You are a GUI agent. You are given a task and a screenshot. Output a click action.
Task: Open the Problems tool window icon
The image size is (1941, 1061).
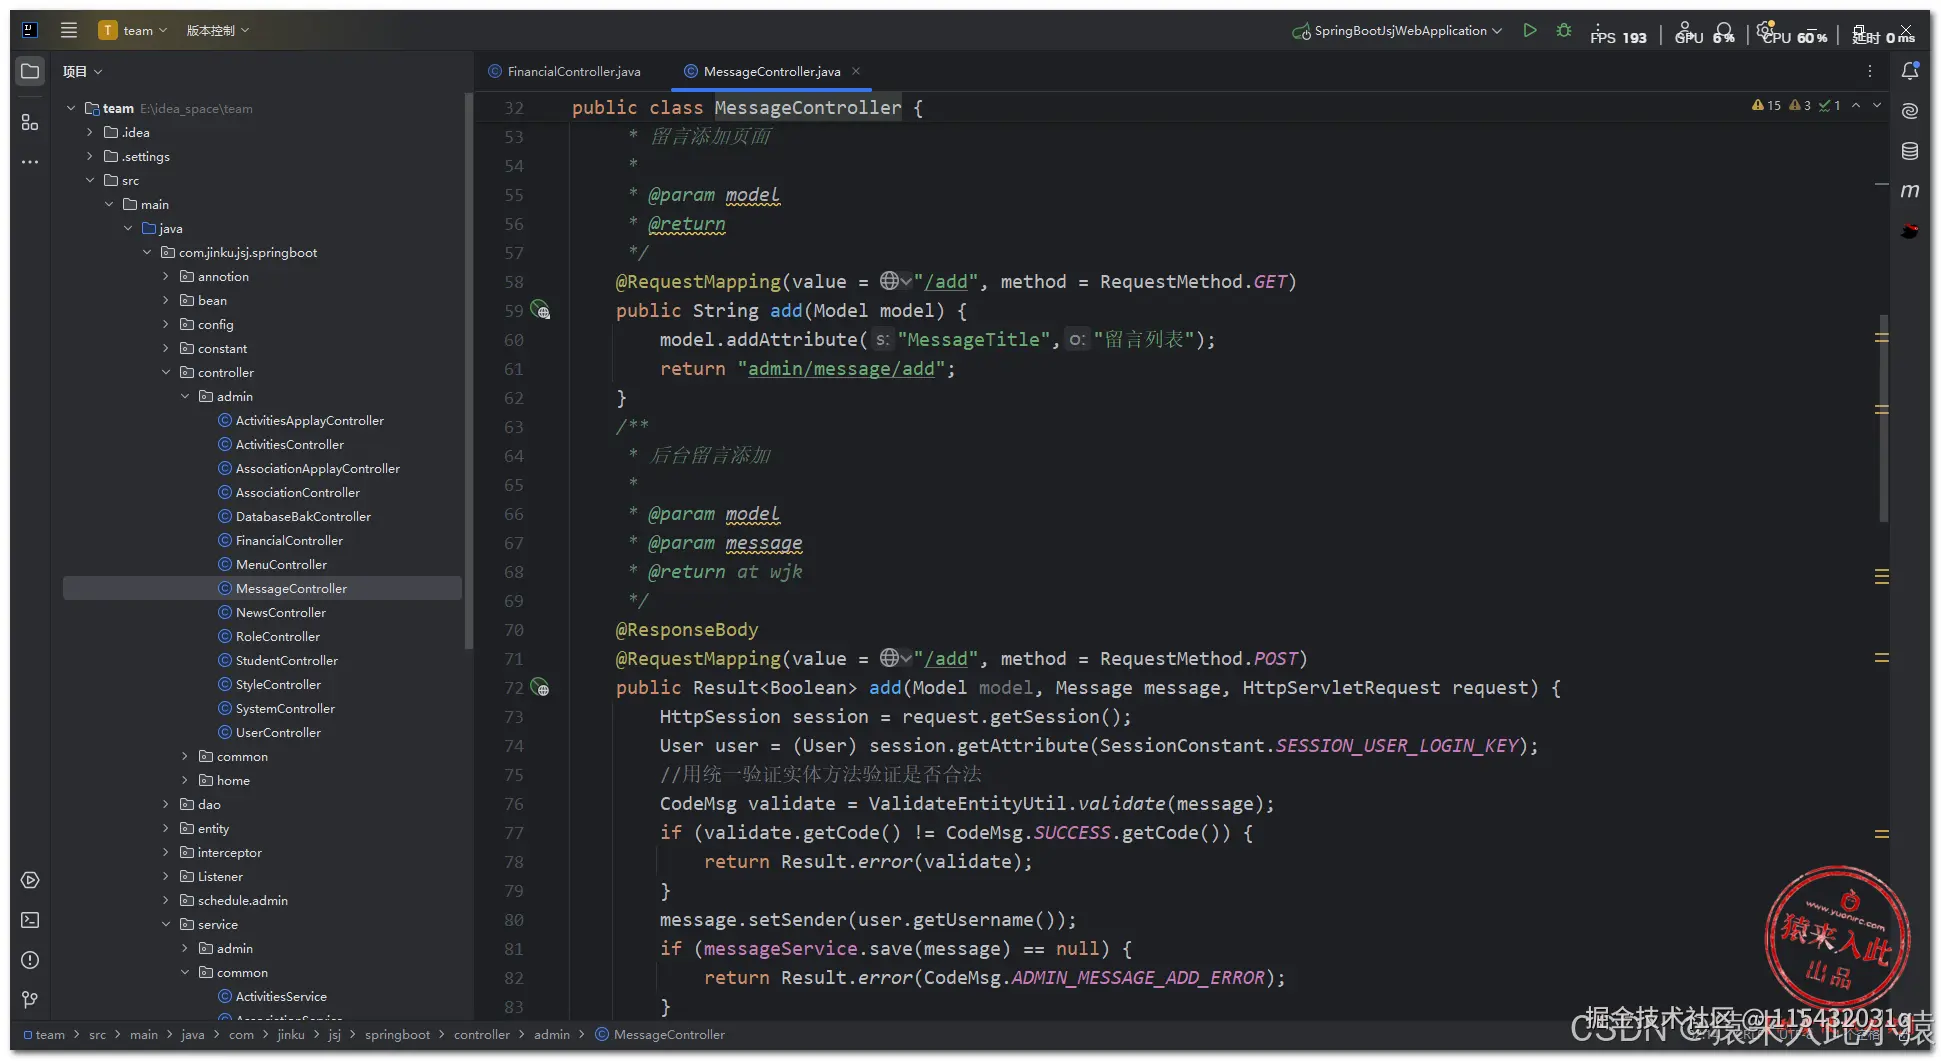pyautogui.click(x=30, y=960)
